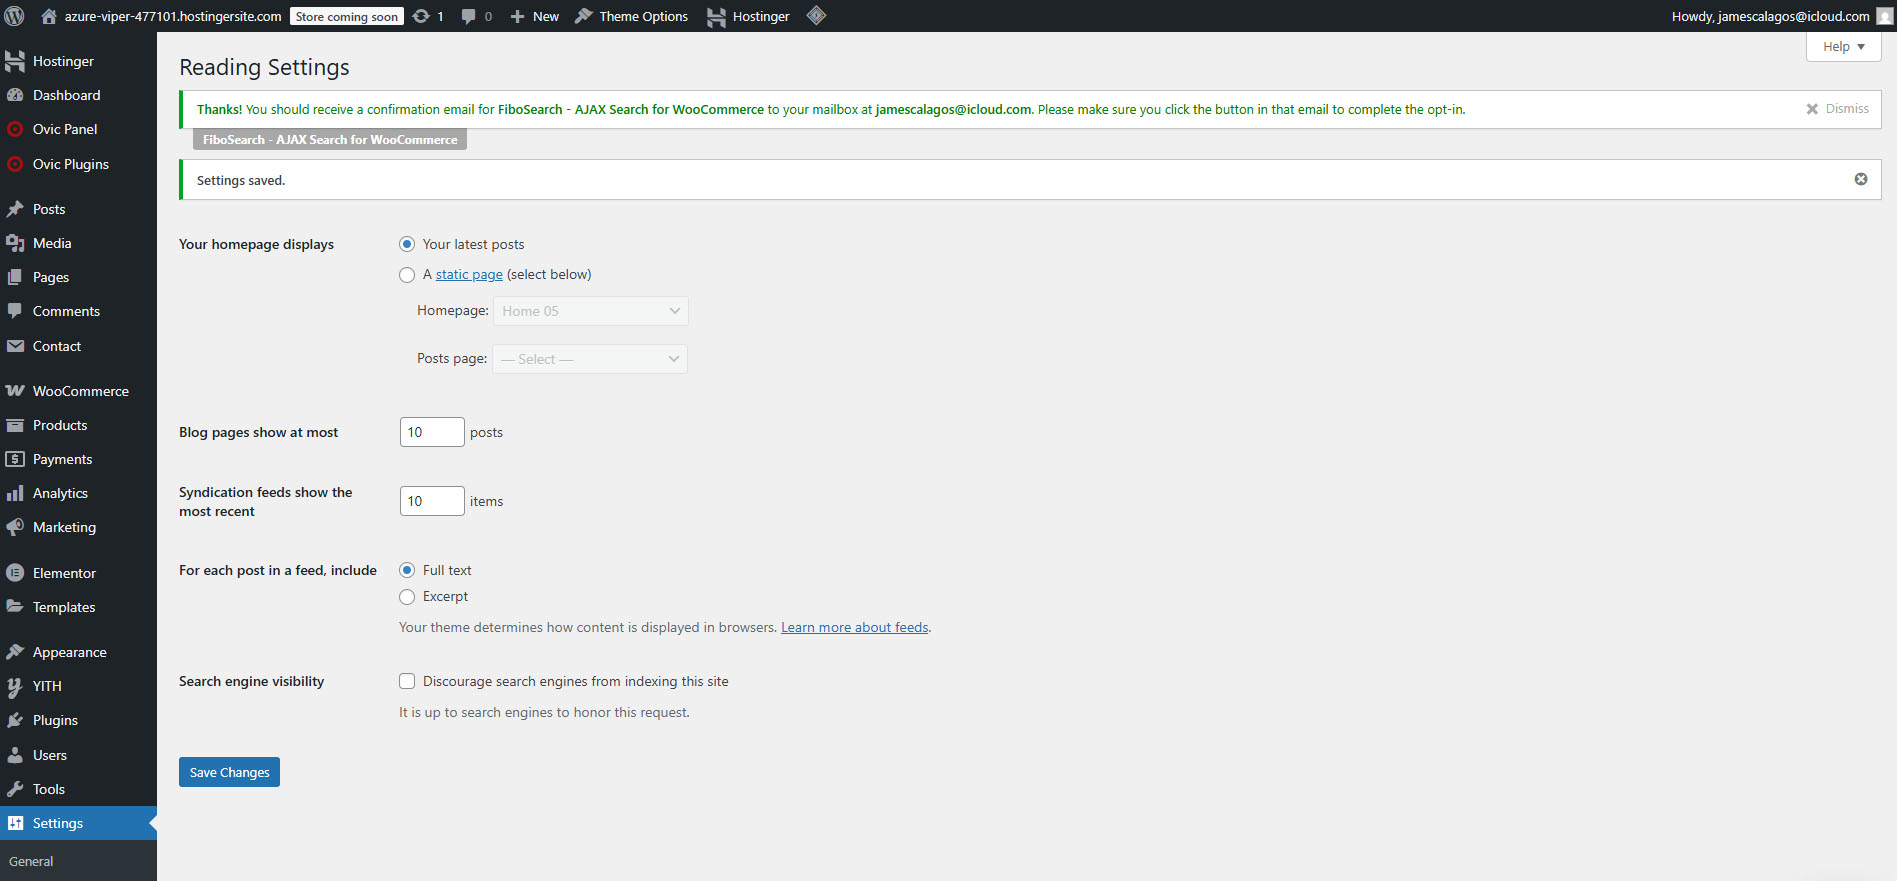Click the 'Store coming soon' badge
1897x881 pixels.
pyautogui.click(x=347, y=16)
